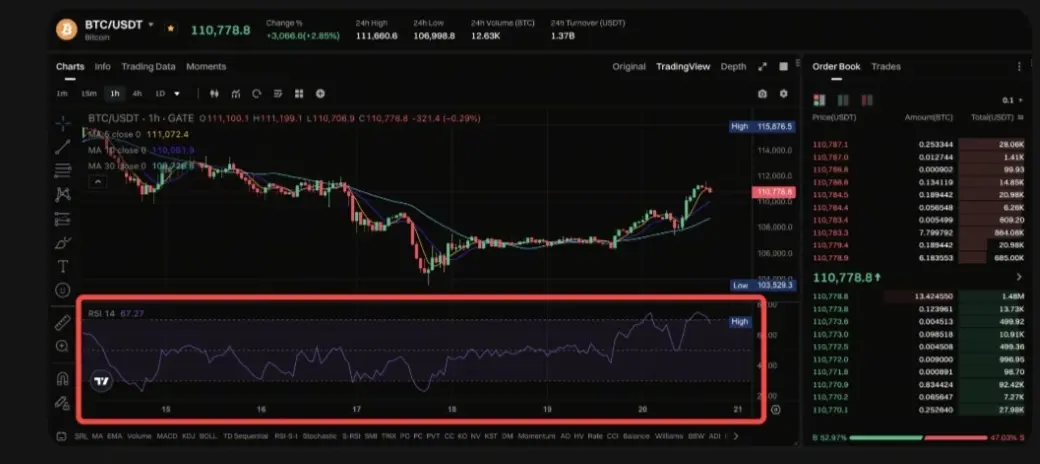Screen dimensions: 1040x464
Task: Open indicator bar panel icon beside SRL
Action: coord(62,436)
